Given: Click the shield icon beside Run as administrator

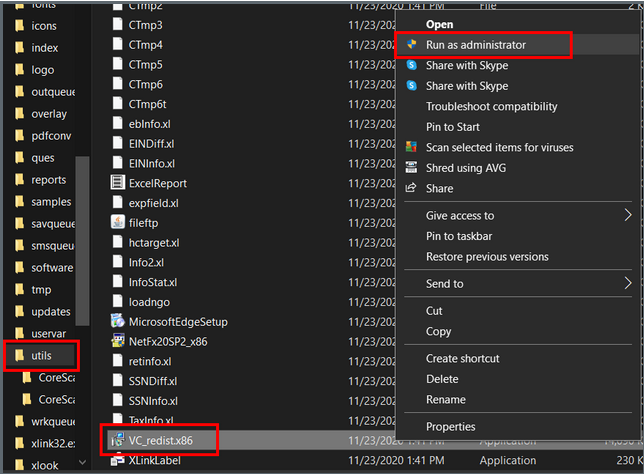Looking at the screenshot, I should [411, 45].
